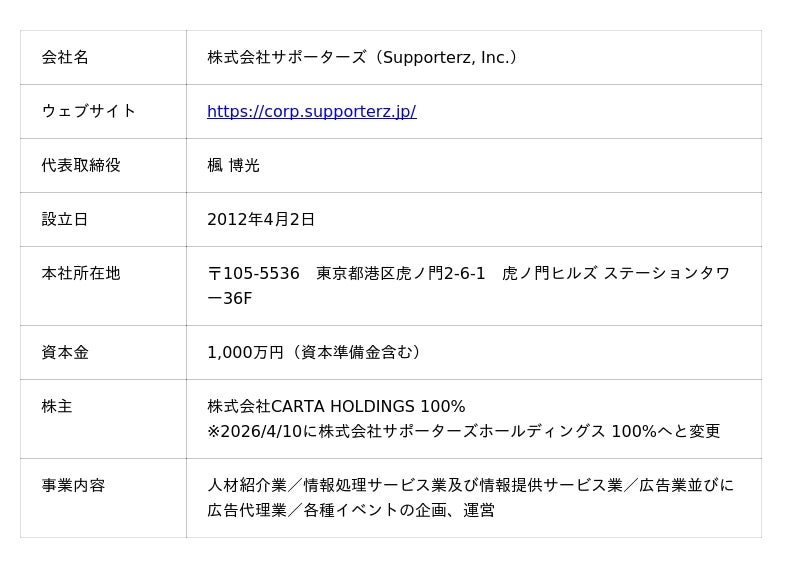Image resolution: width=800 pixels, height=568 pixels.
Task: Select the representative name 楓 博光
Action: coord(233,166)
